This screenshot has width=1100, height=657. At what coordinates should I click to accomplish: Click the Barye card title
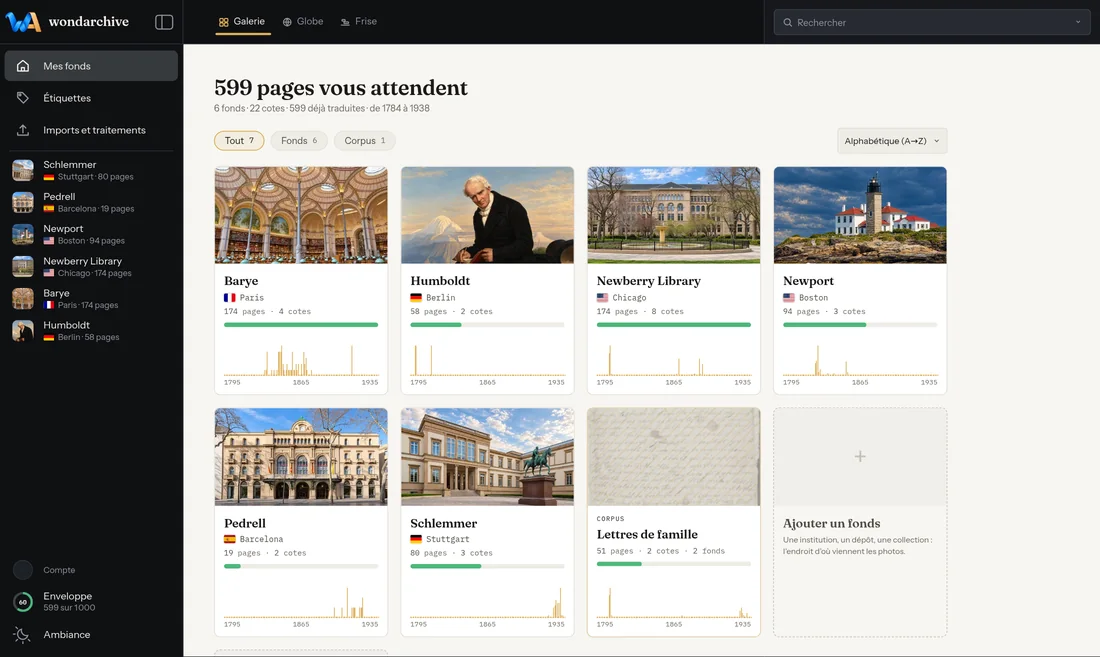coord(241,280)
